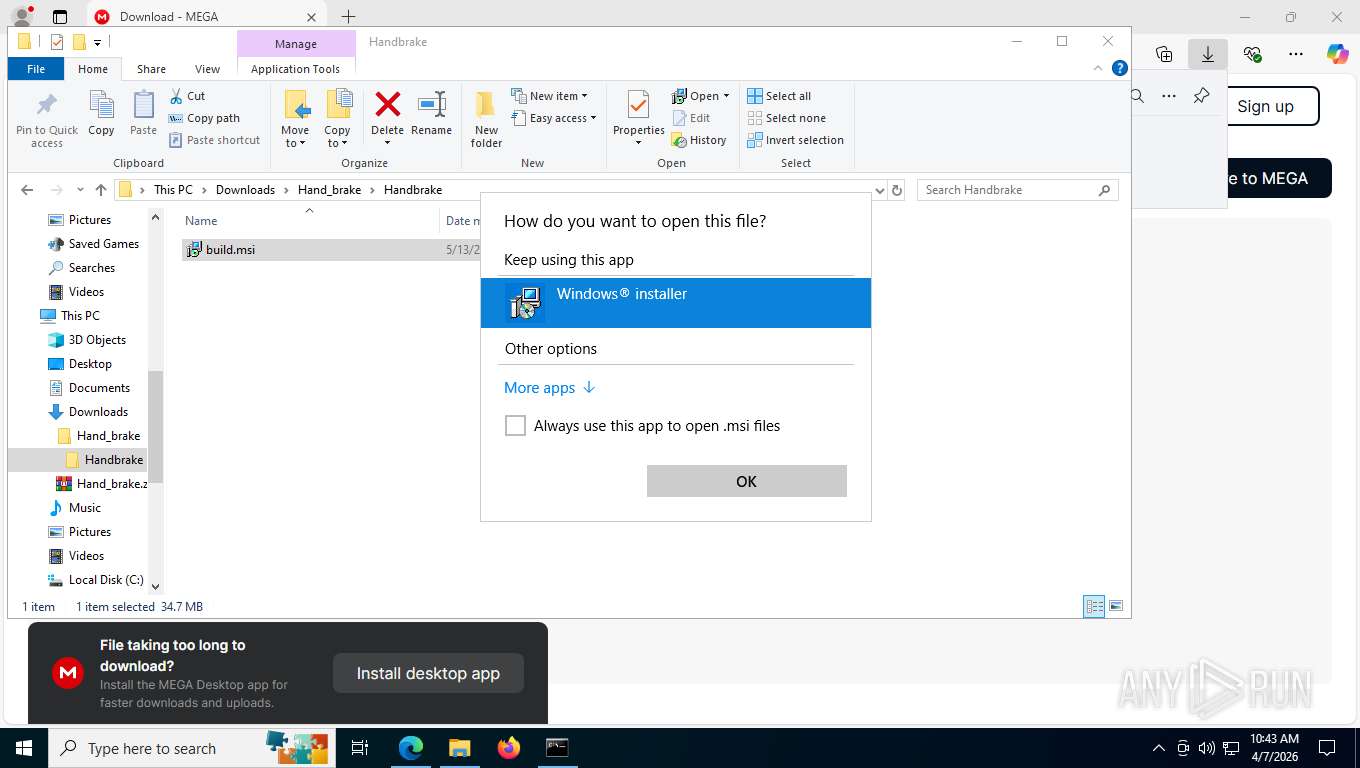
Task: Collapse the ribbon with chevron
Action: 1100,69
